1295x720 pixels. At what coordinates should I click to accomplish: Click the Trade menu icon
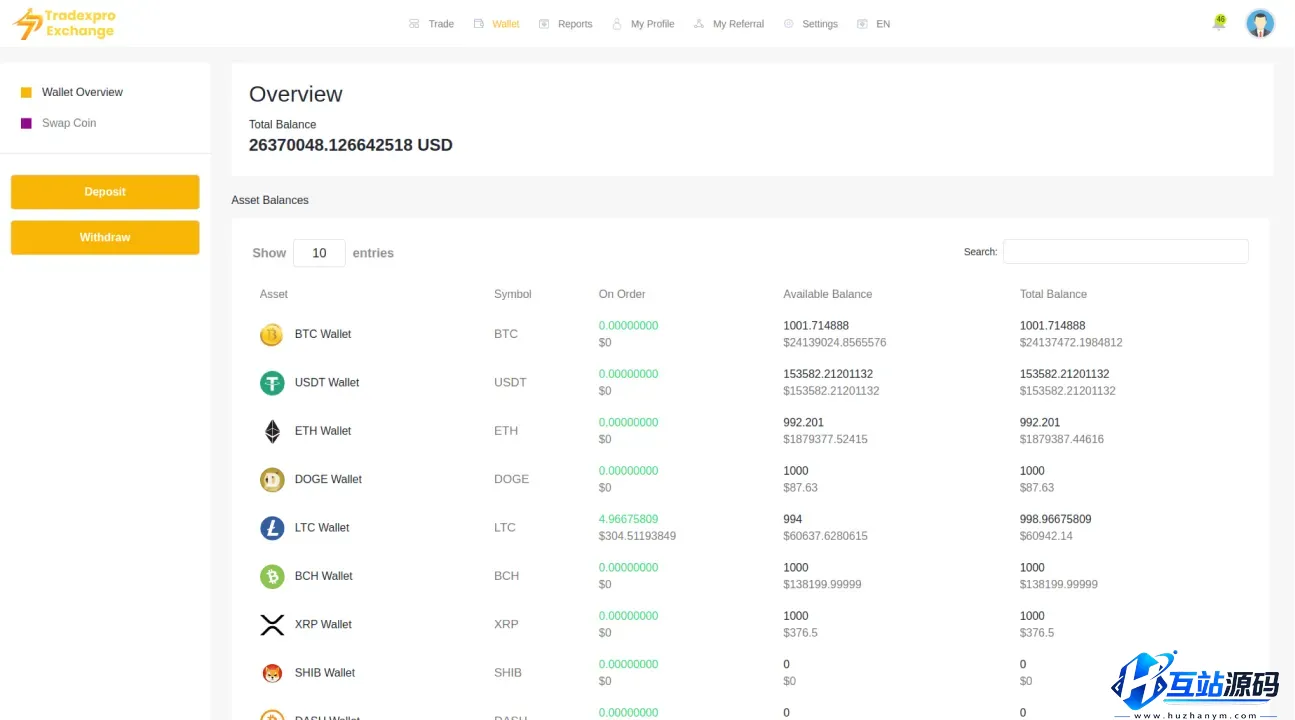click(x=414, y=24)
